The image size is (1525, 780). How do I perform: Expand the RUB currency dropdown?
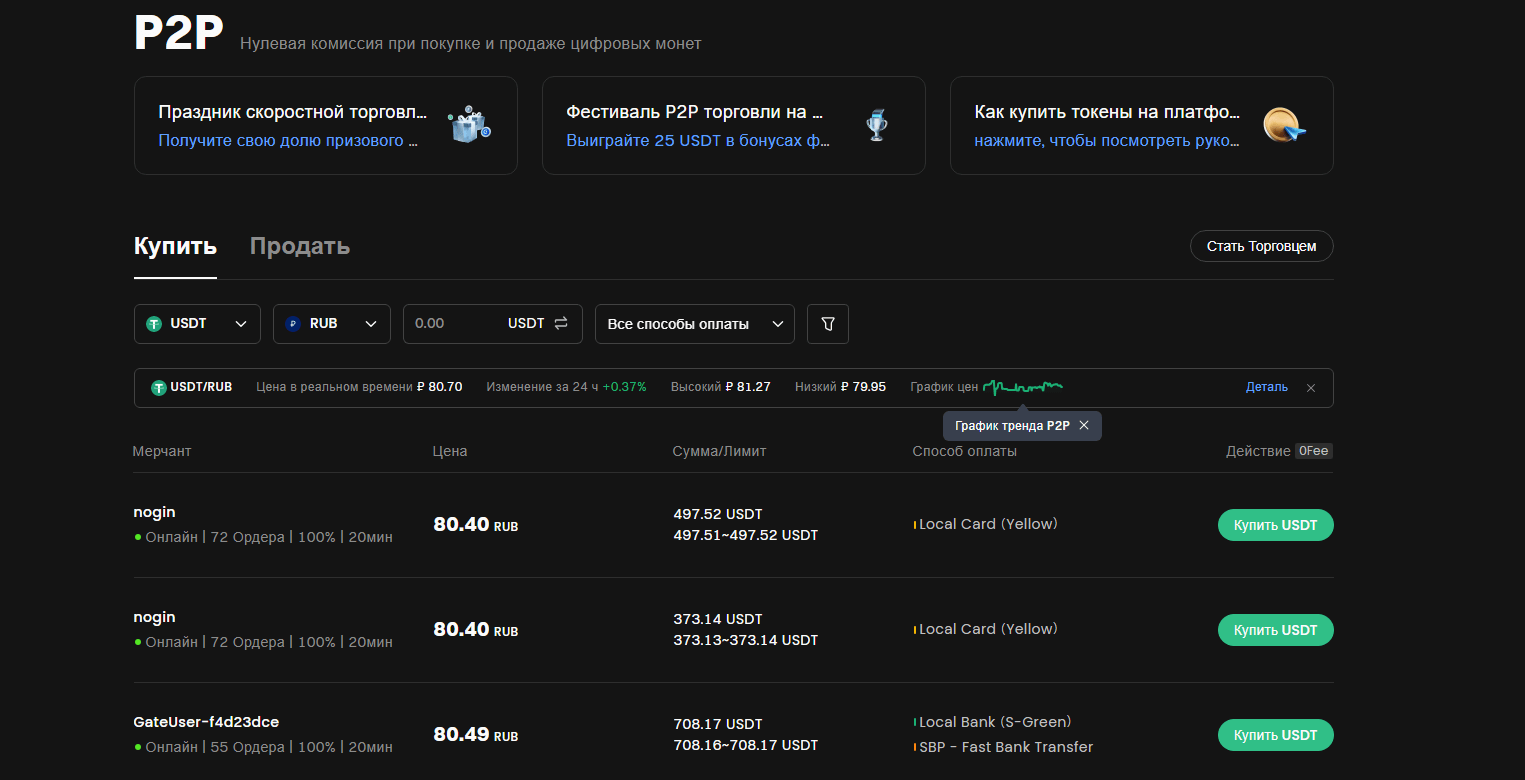click(x=331, y=324)
